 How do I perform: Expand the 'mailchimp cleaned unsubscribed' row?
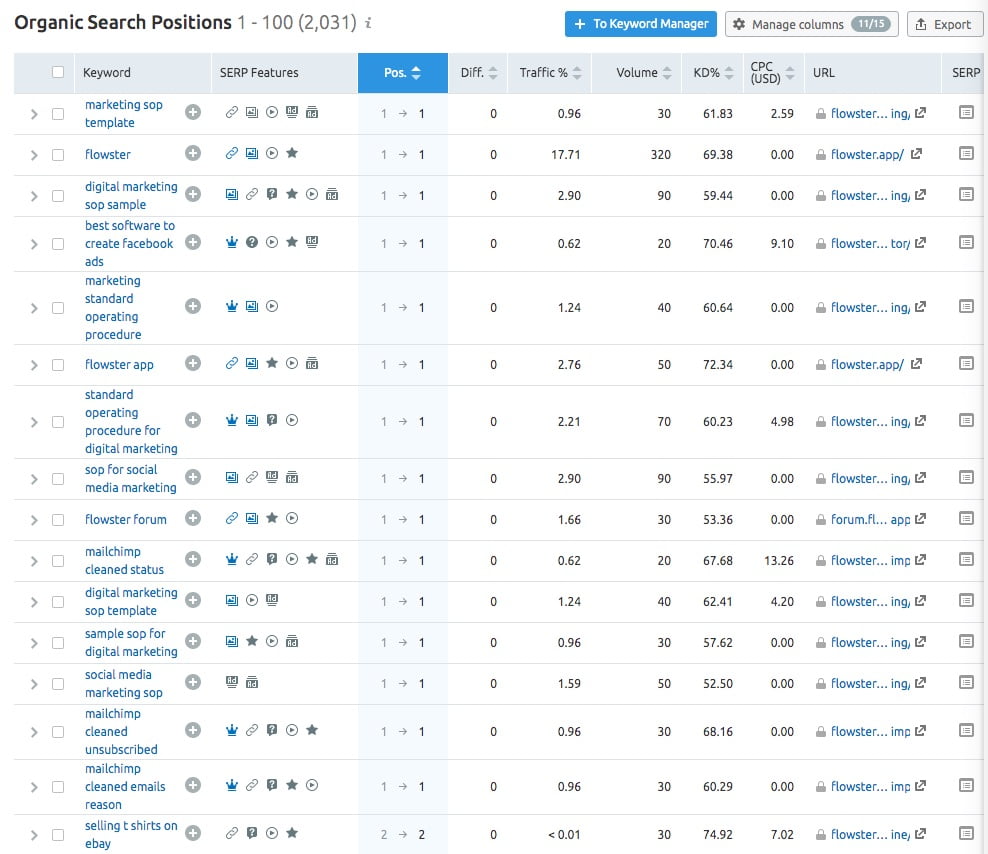pos(34,732)
